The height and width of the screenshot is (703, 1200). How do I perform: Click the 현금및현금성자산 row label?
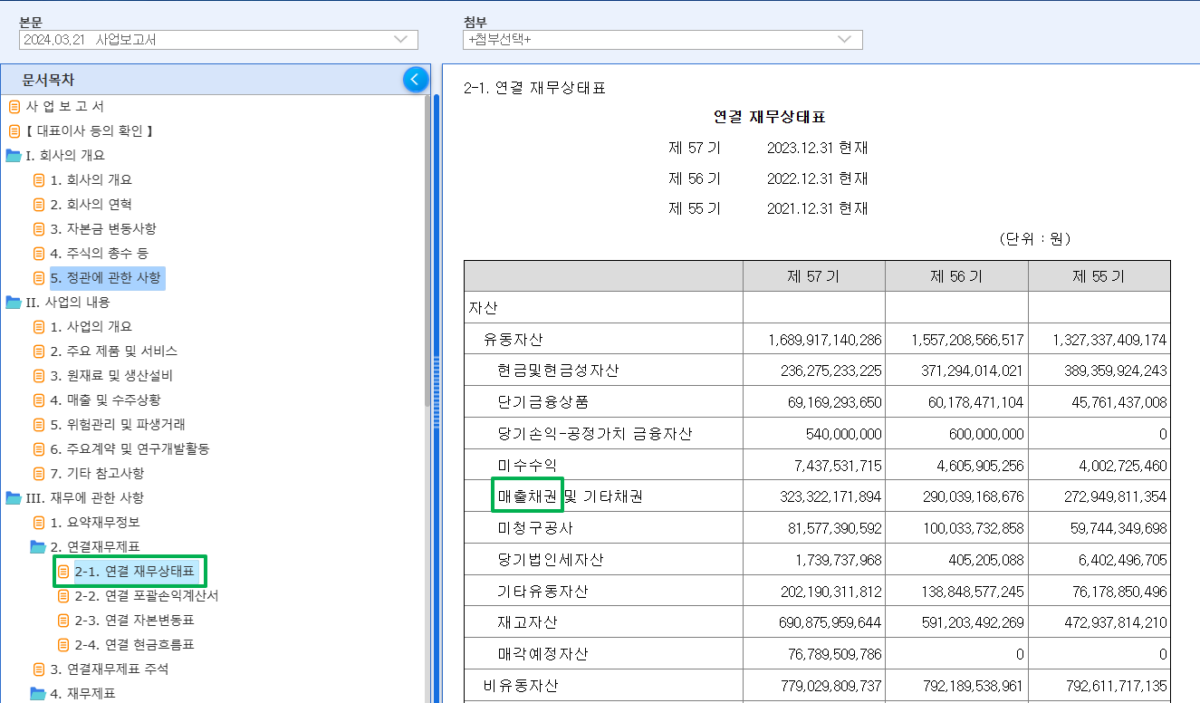click(x=558, y=370)
